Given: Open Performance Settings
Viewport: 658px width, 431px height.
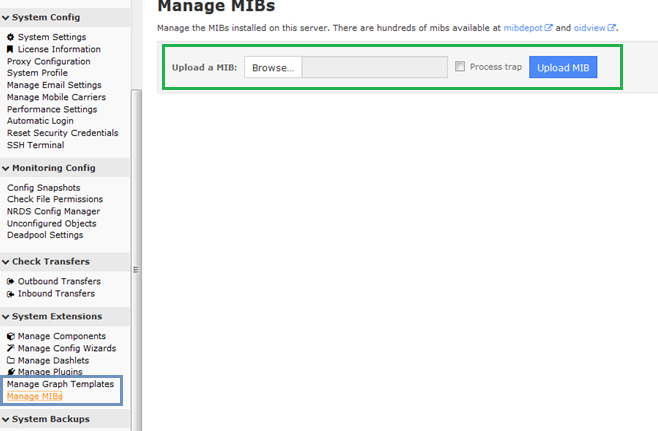Looking at the screenshot, I should 52,109.
